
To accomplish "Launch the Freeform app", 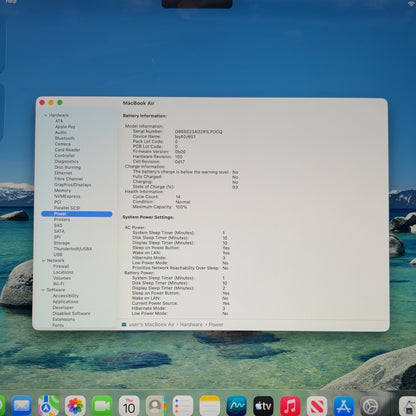I will (x=236, y=406).
